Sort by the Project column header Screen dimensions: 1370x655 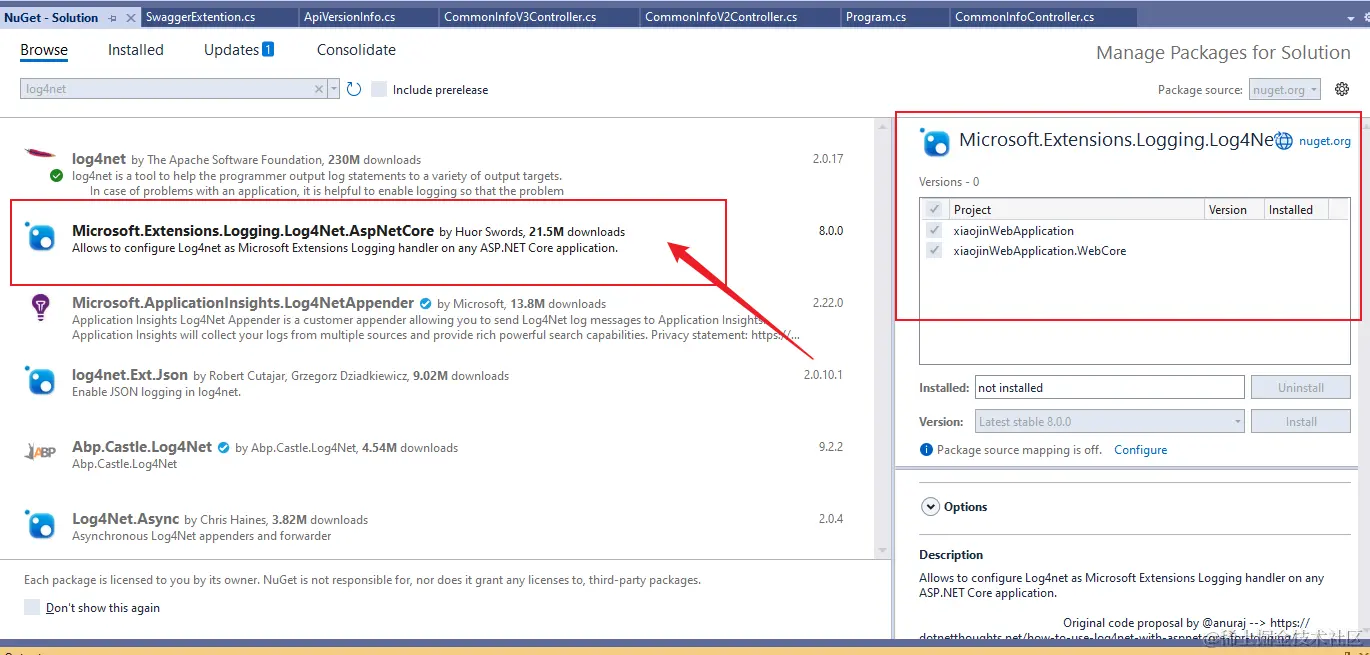tap(1076, 209)
